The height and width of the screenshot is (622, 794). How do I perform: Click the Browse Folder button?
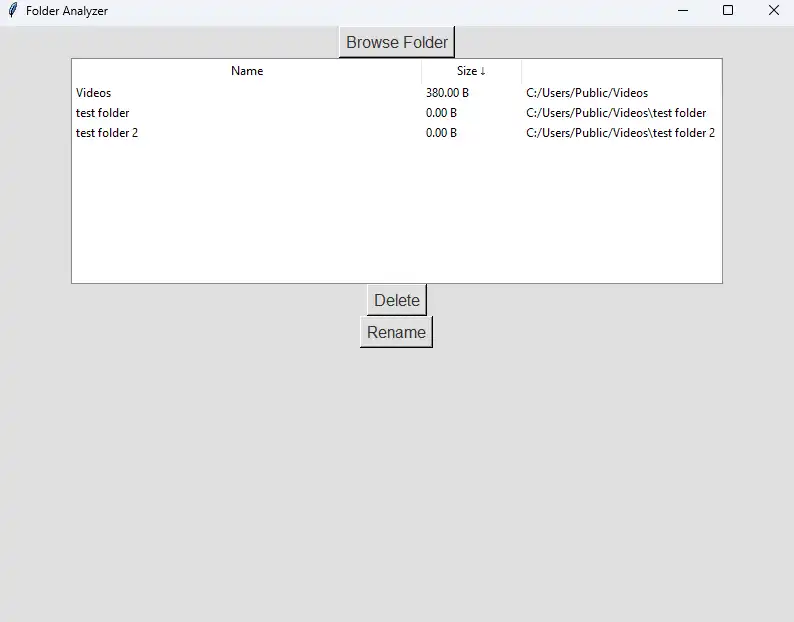pyautogui.click(x=396, y=42)
